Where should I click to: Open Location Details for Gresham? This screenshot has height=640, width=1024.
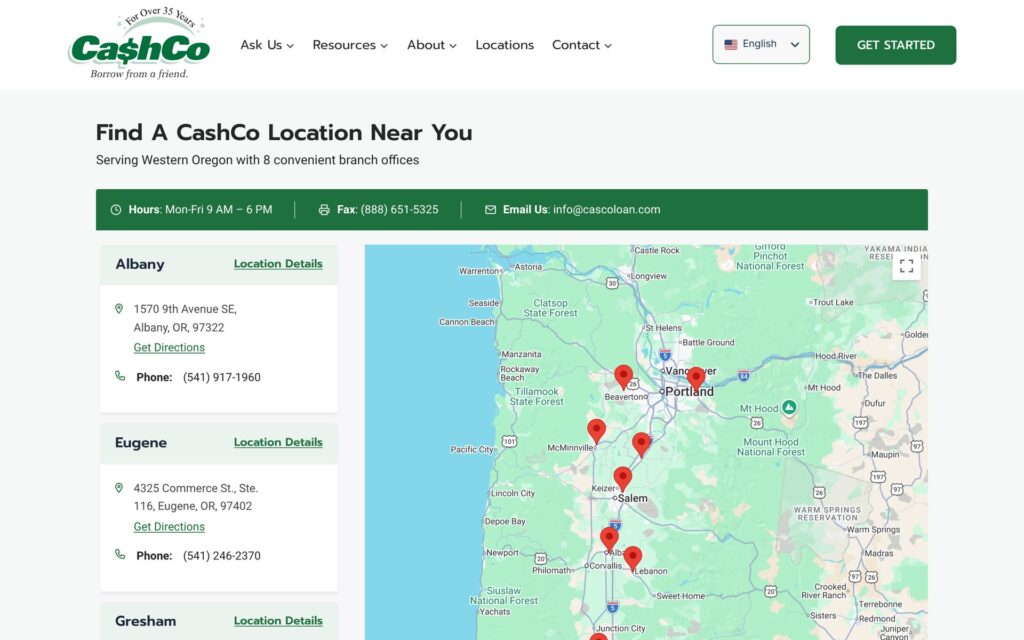pyautogui.click(x=278, y=620)
